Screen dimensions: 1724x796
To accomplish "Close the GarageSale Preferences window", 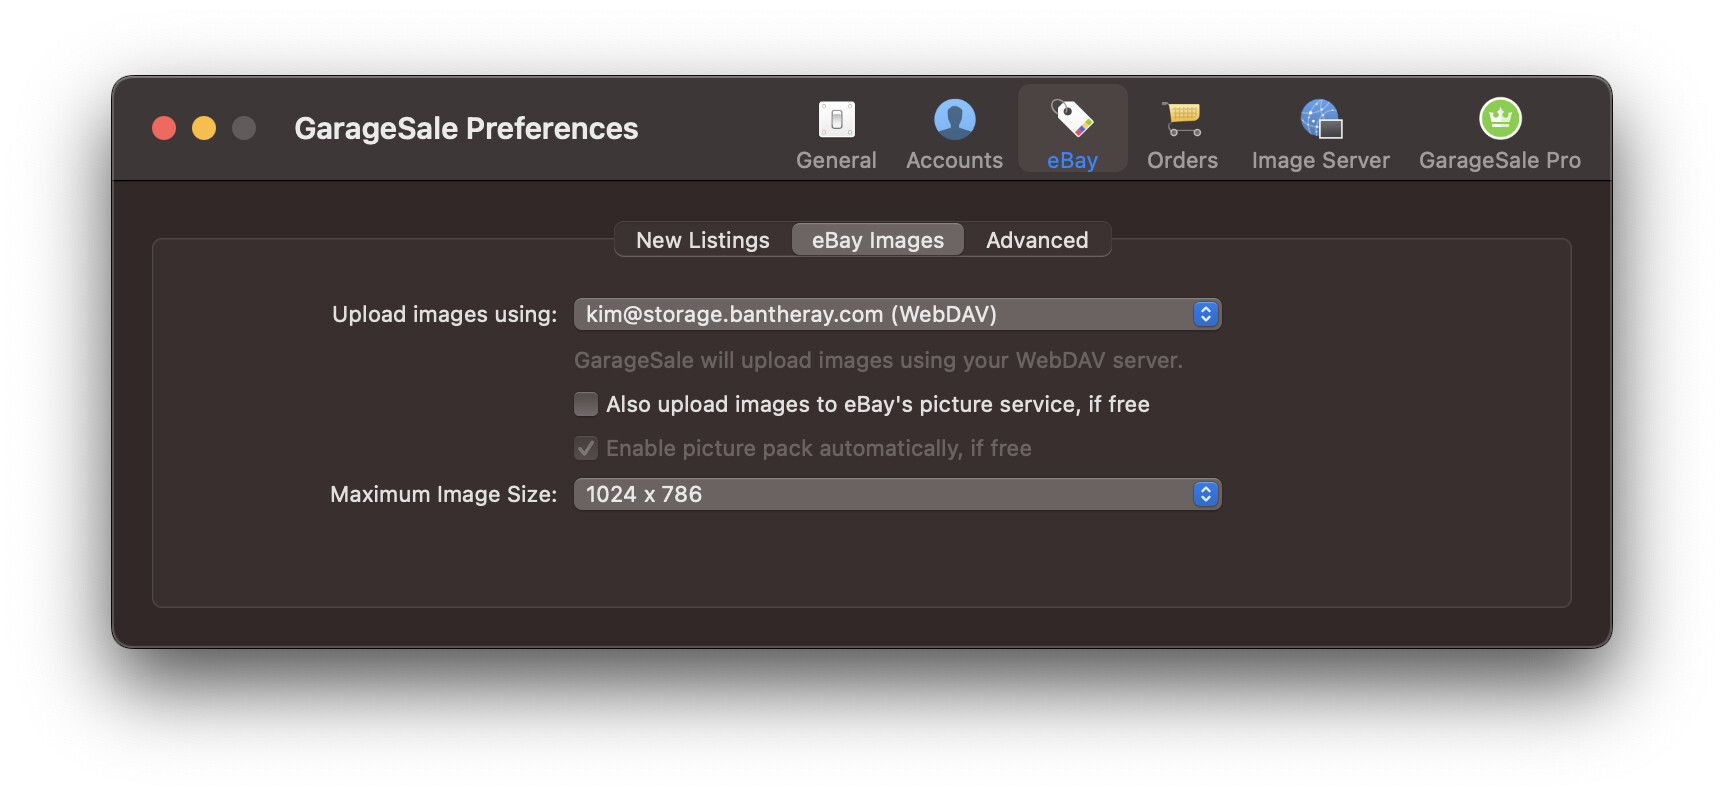I will 164,128.
